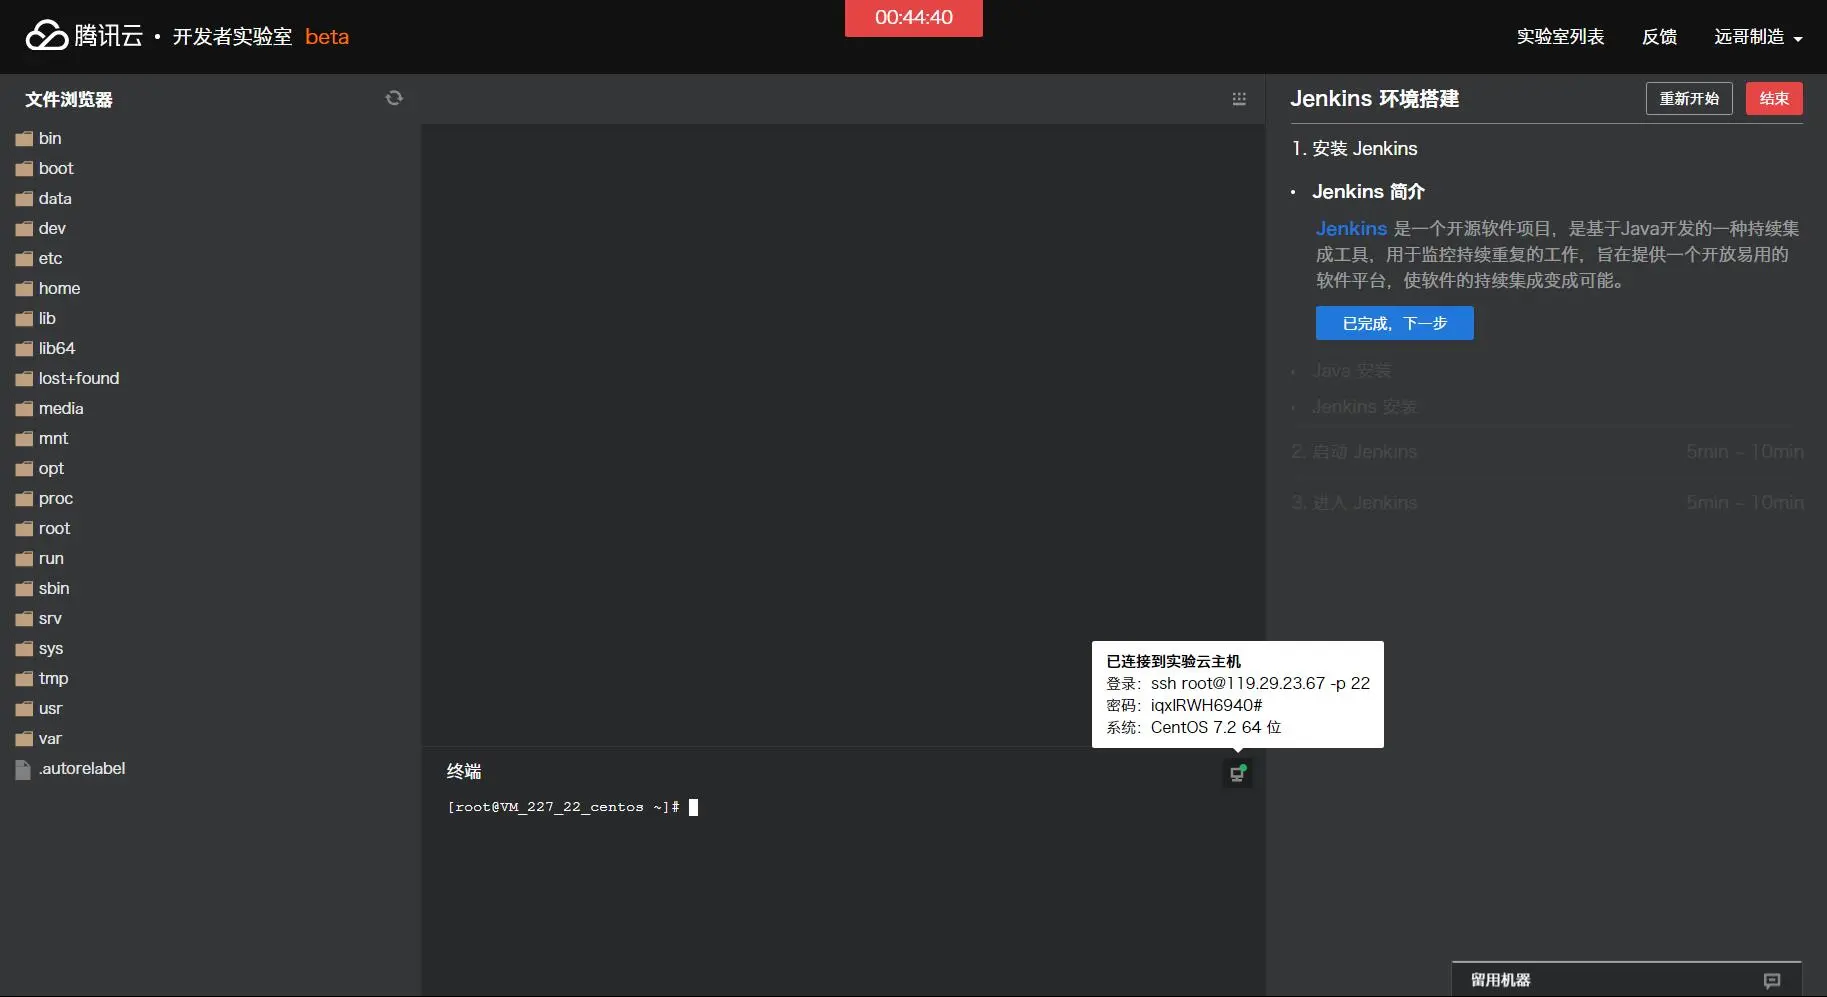The image size is (1827, 997).
Task: Click the .autorelabel file icon
Action: click(23, 769)
